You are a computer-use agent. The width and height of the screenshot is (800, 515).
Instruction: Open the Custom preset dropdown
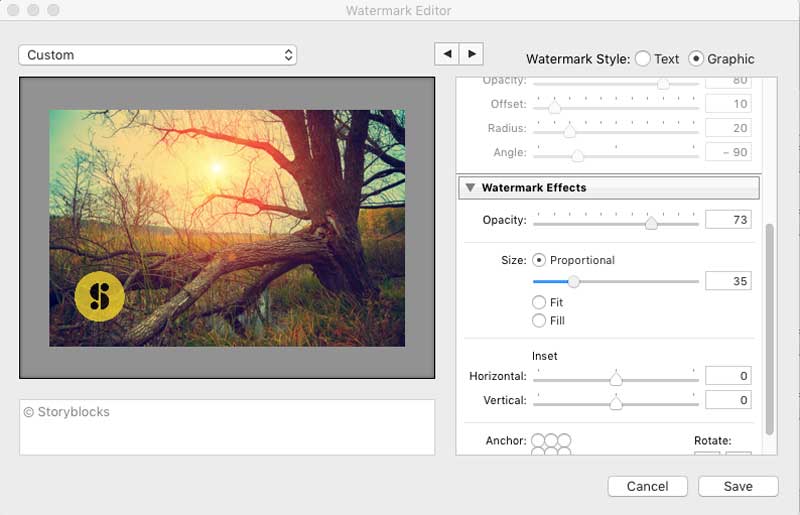point(157,55)
